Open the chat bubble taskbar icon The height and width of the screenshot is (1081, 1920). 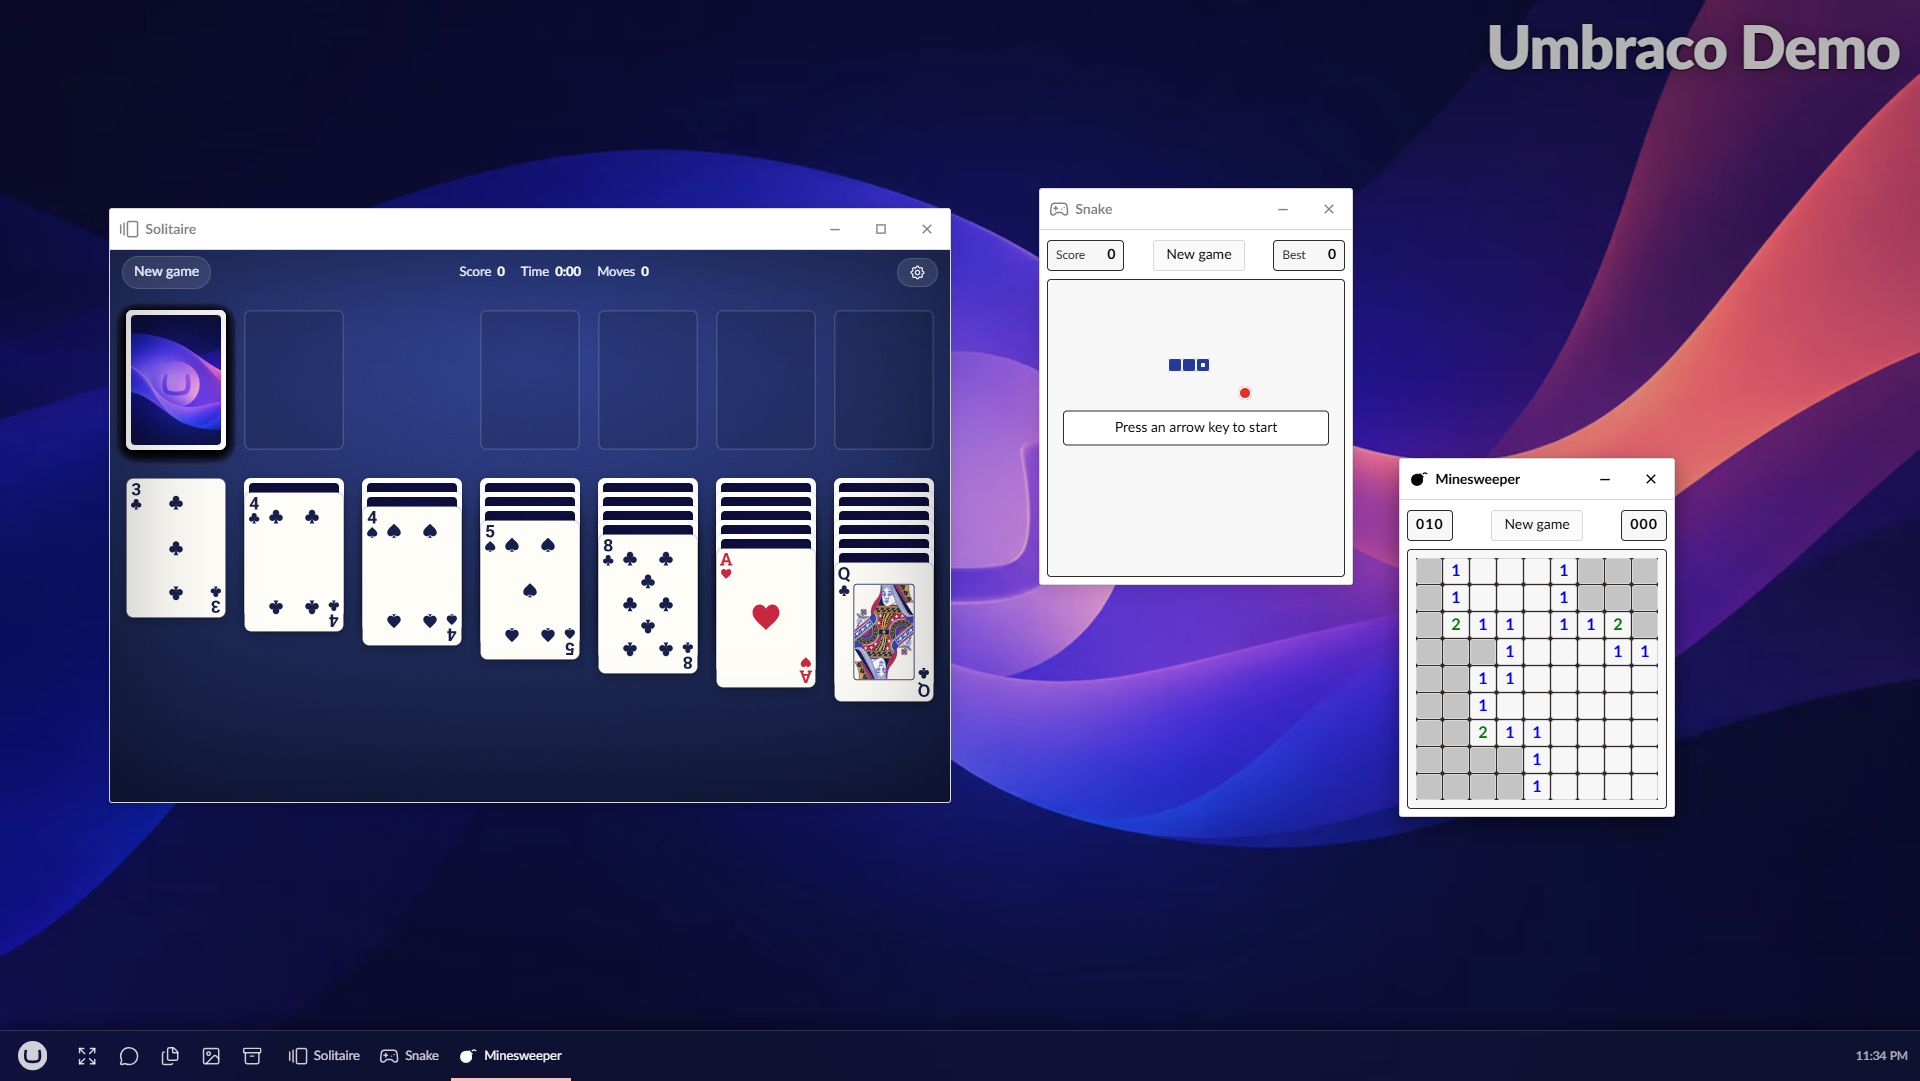tap(129, 1056)
